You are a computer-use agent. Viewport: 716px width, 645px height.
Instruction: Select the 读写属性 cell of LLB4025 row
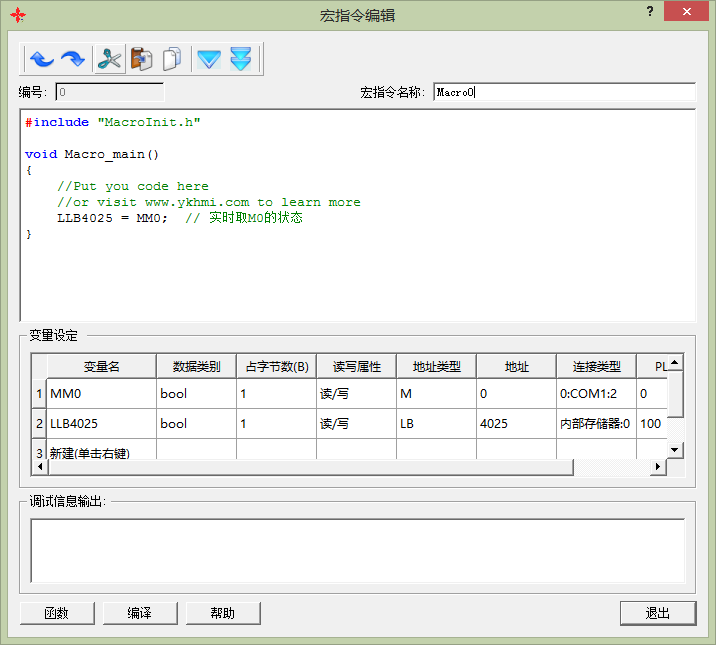(x=356, y=424)
